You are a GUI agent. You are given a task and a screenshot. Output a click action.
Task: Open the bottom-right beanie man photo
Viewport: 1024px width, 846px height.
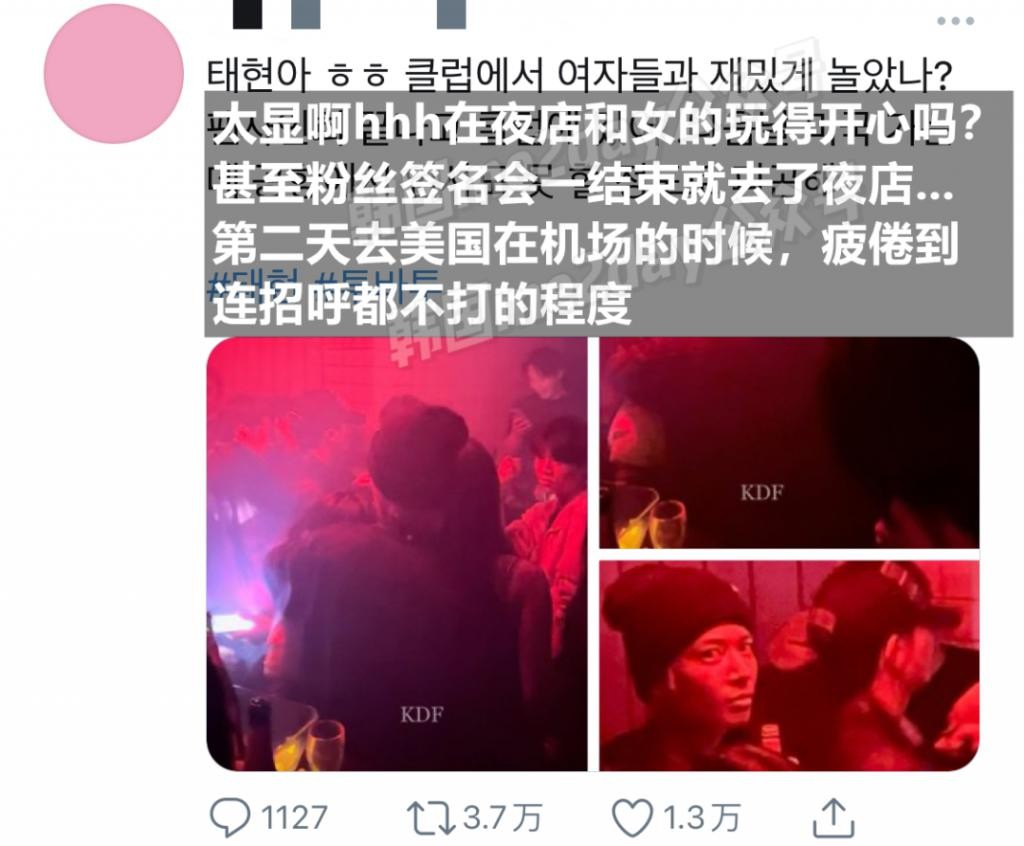tap(790, 666)
